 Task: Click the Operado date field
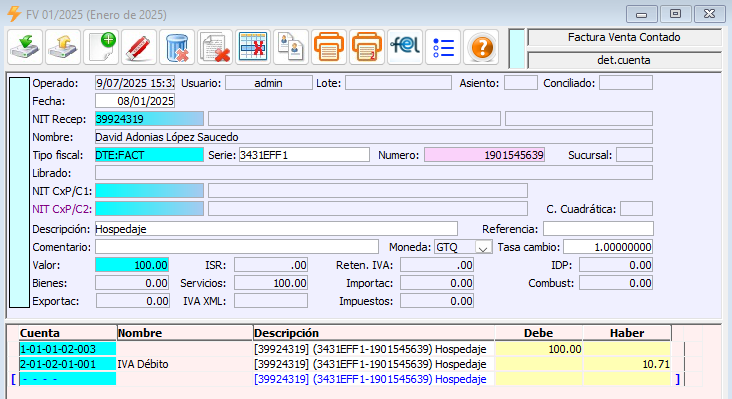135,83
